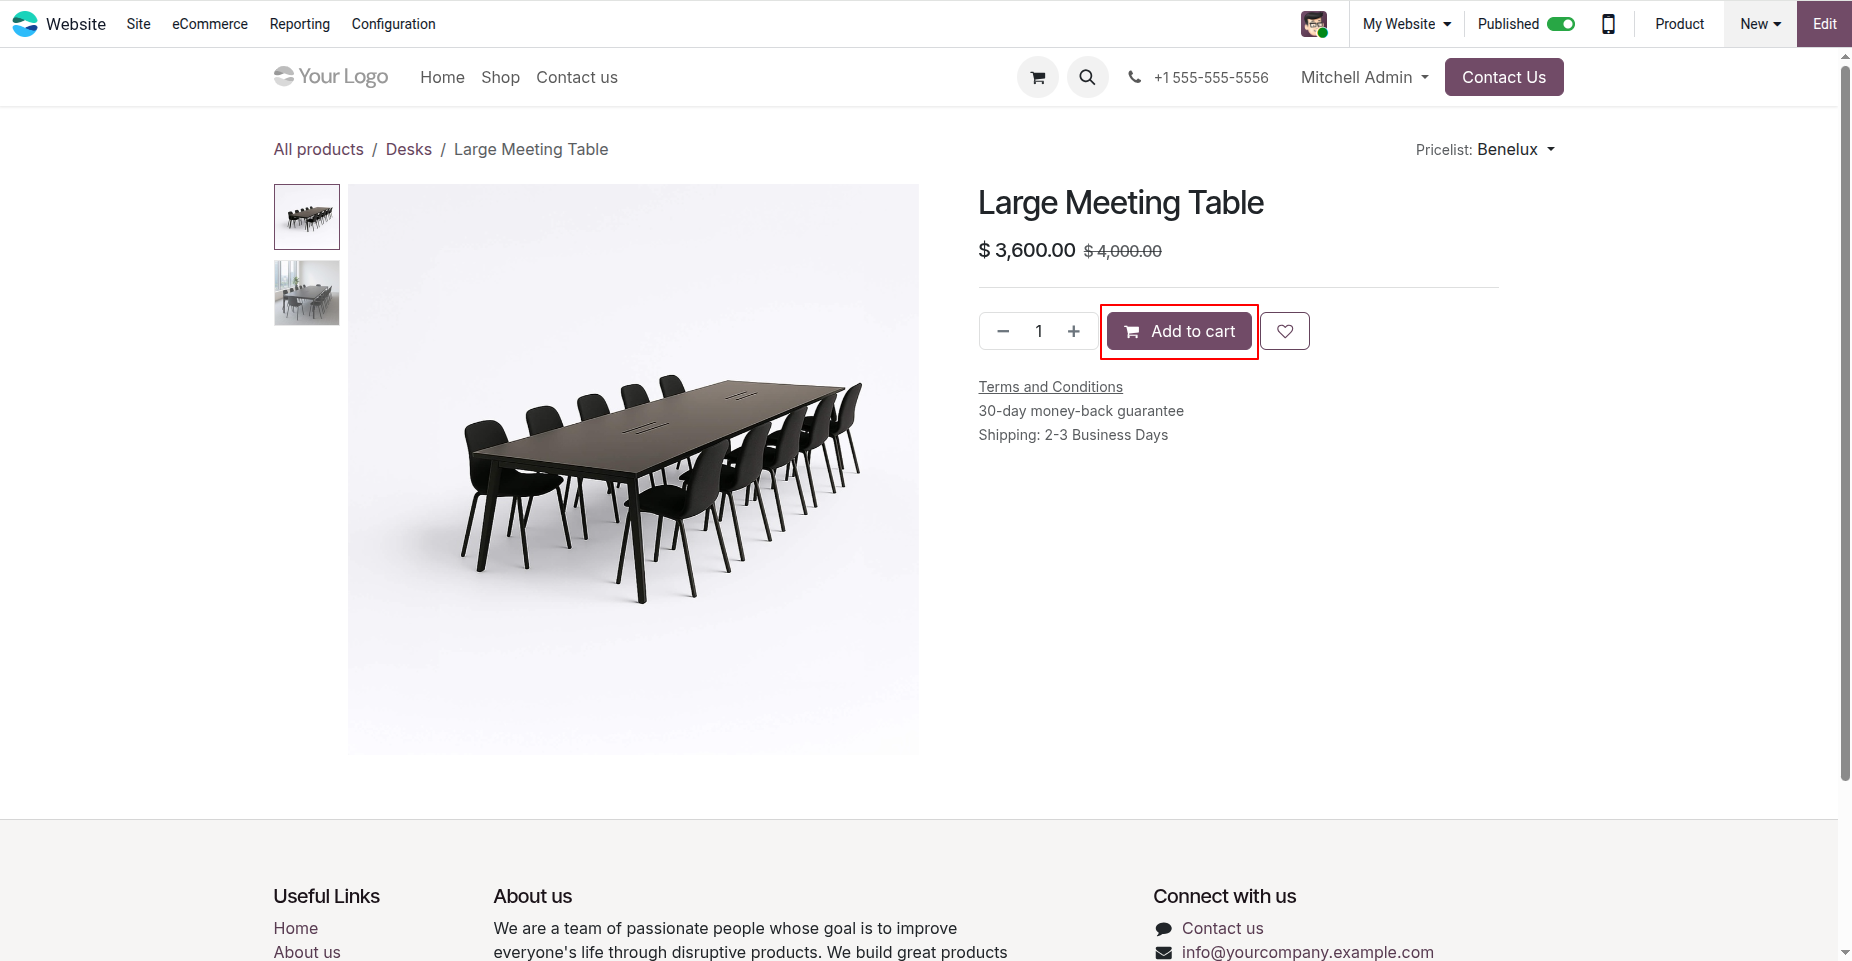Expand the My Website dropdown
Screen dimensions: 1852x961
point(1405,23)
